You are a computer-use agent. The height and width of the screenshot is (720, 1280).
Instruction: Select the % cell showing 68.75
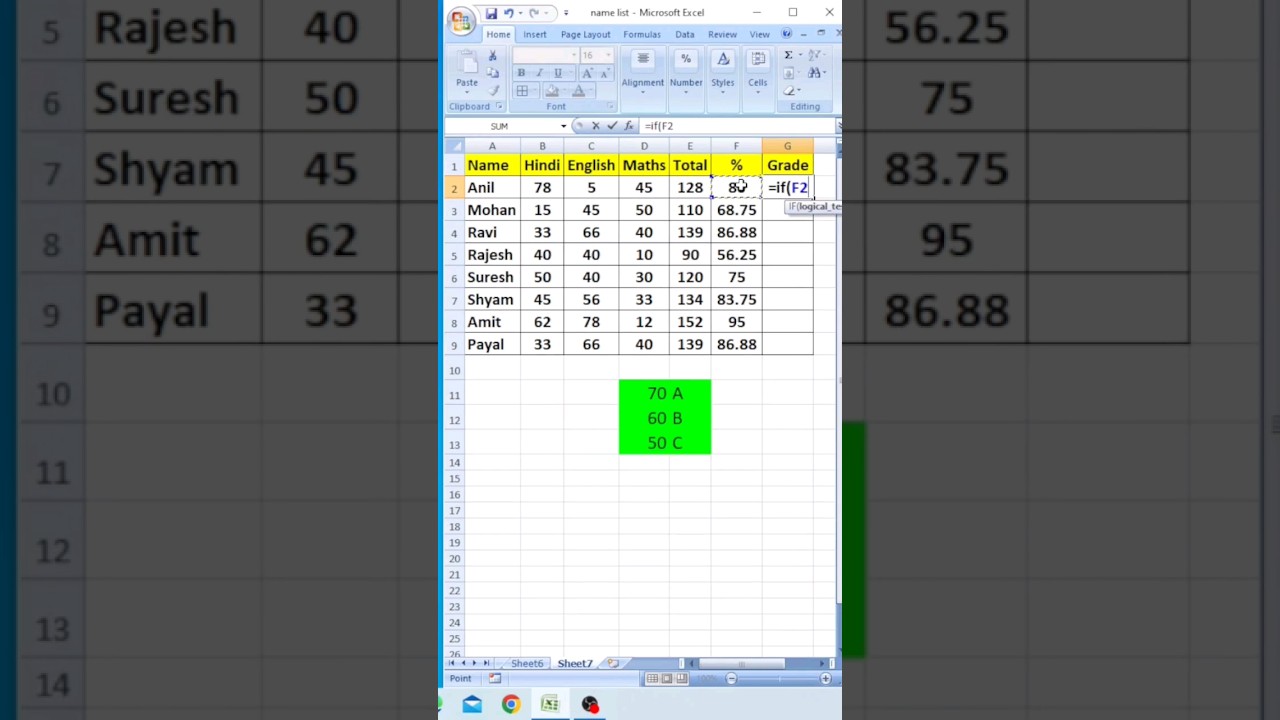pyautogui.click(x=736, y=210)
